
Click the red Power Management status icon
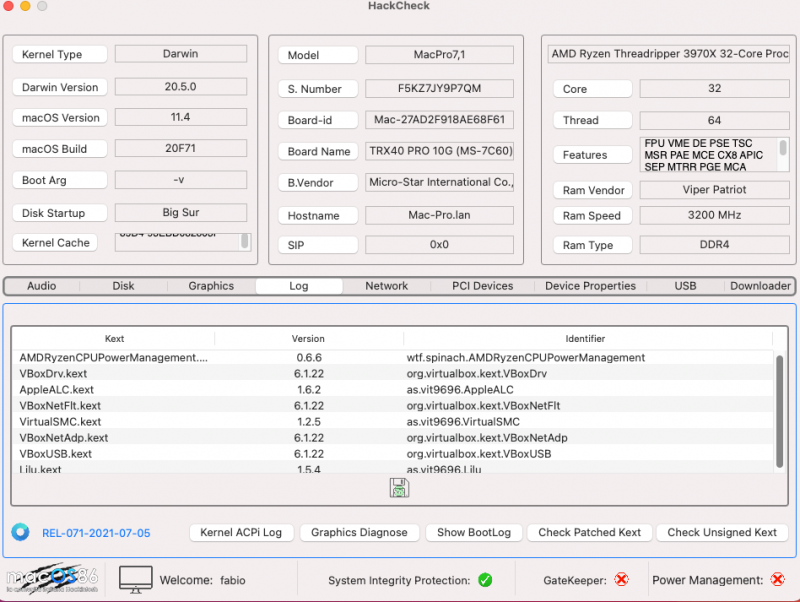pyautogui.click(x=778, y=580)
